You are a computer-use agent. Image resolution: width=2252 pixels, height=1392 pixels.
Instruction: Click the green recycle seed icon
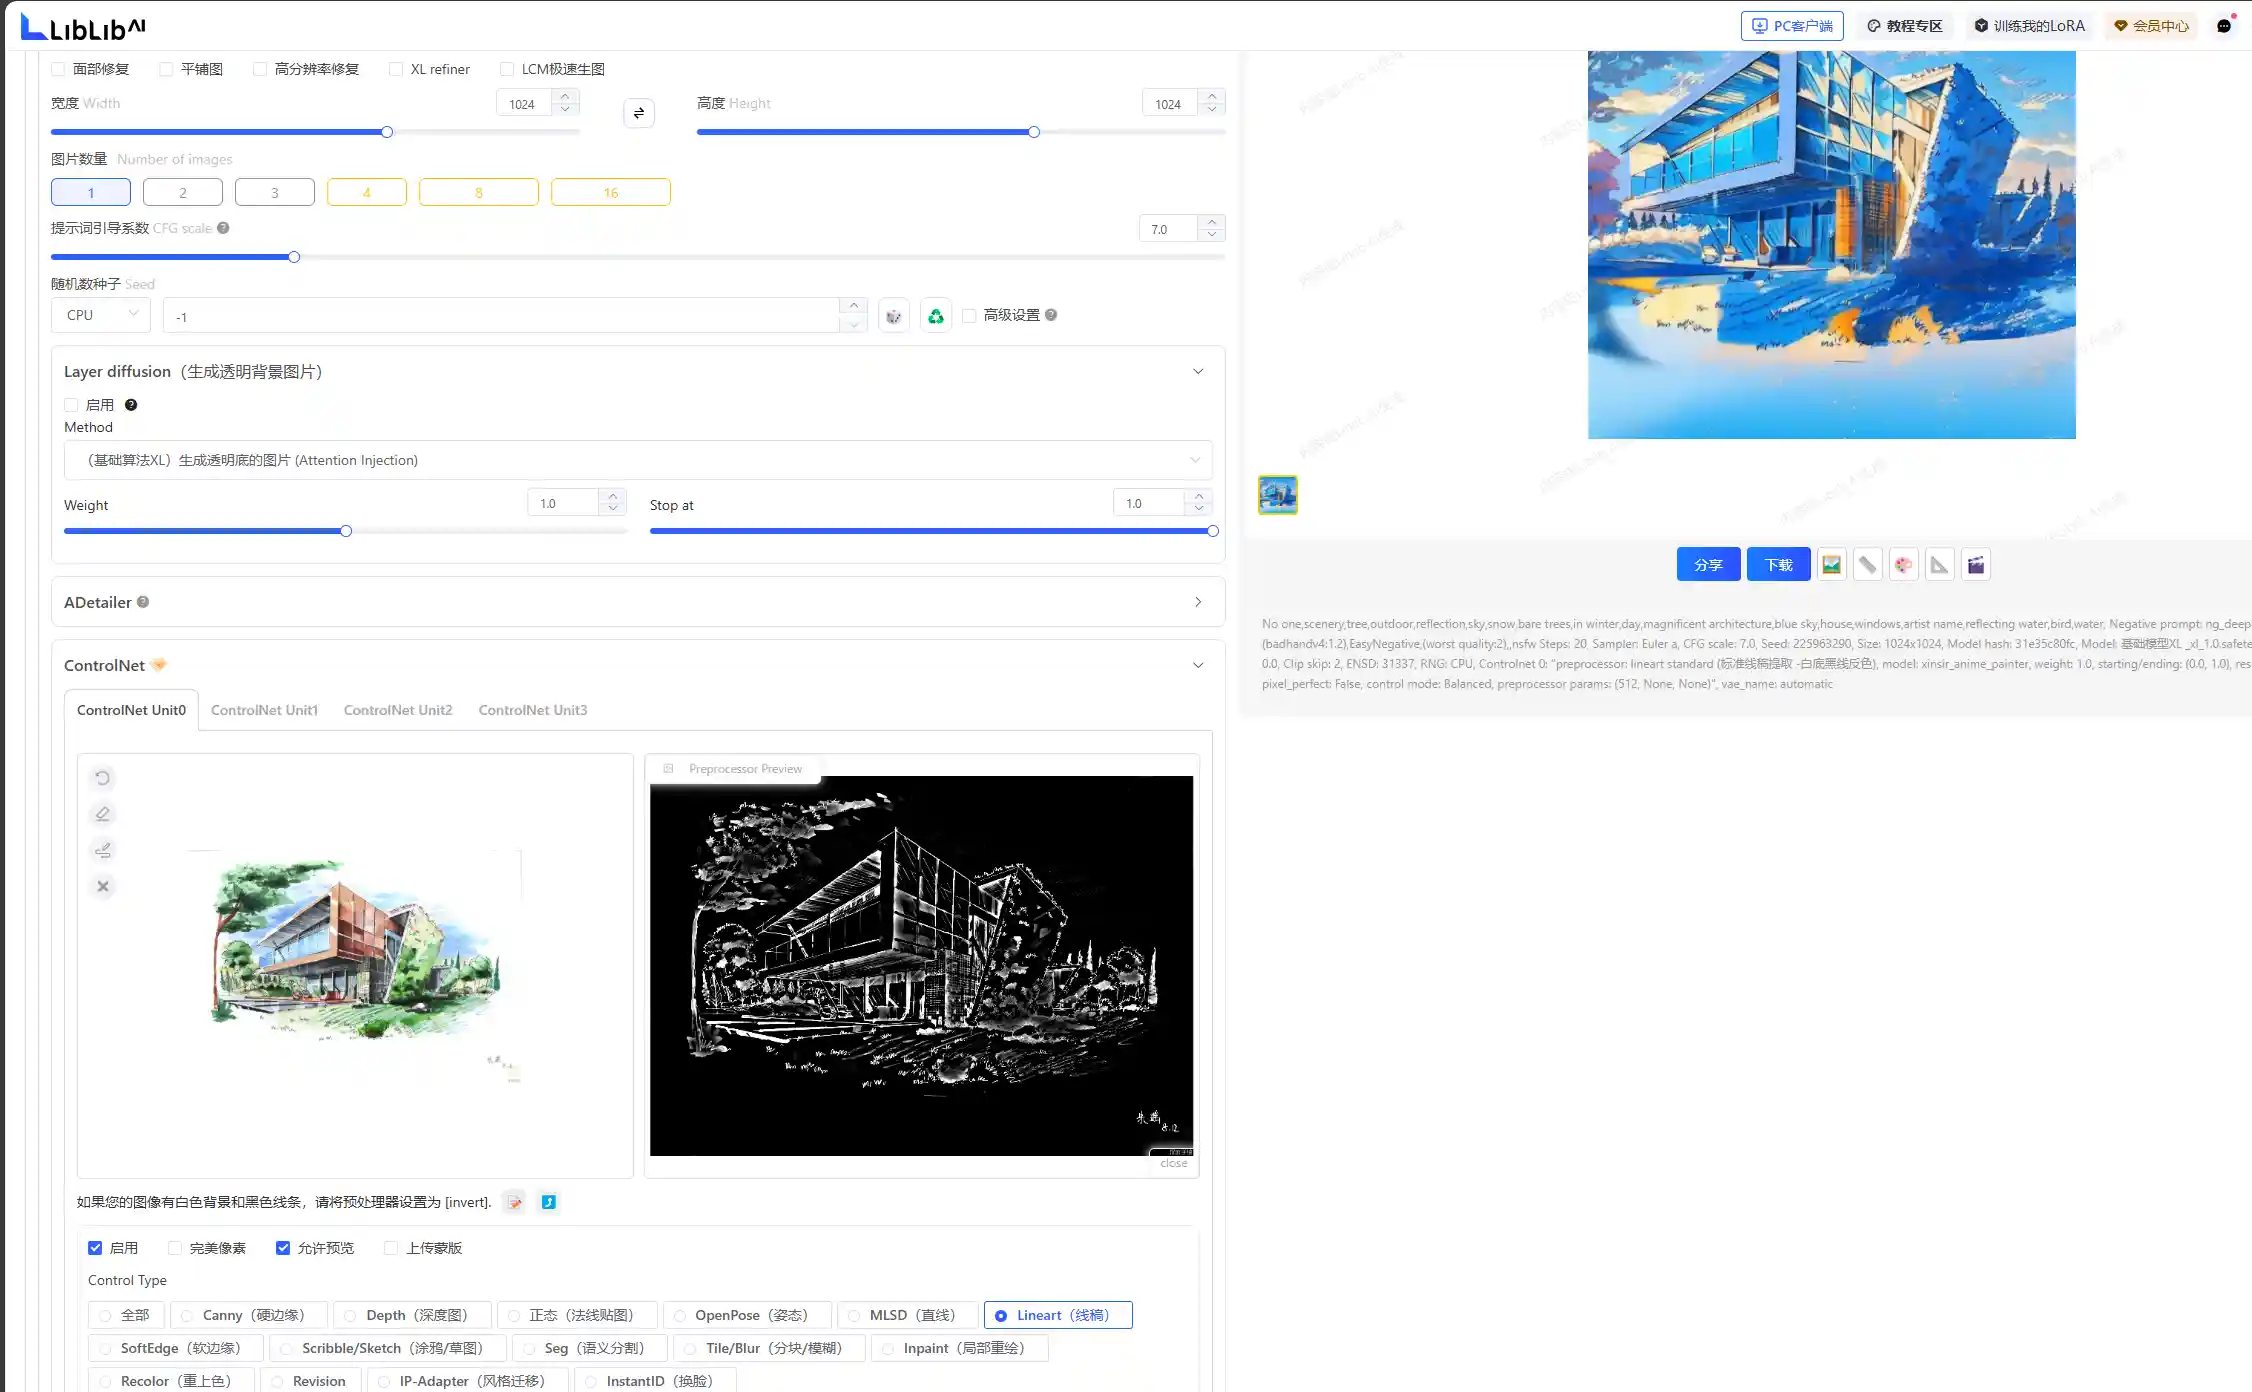coord(935,316)
